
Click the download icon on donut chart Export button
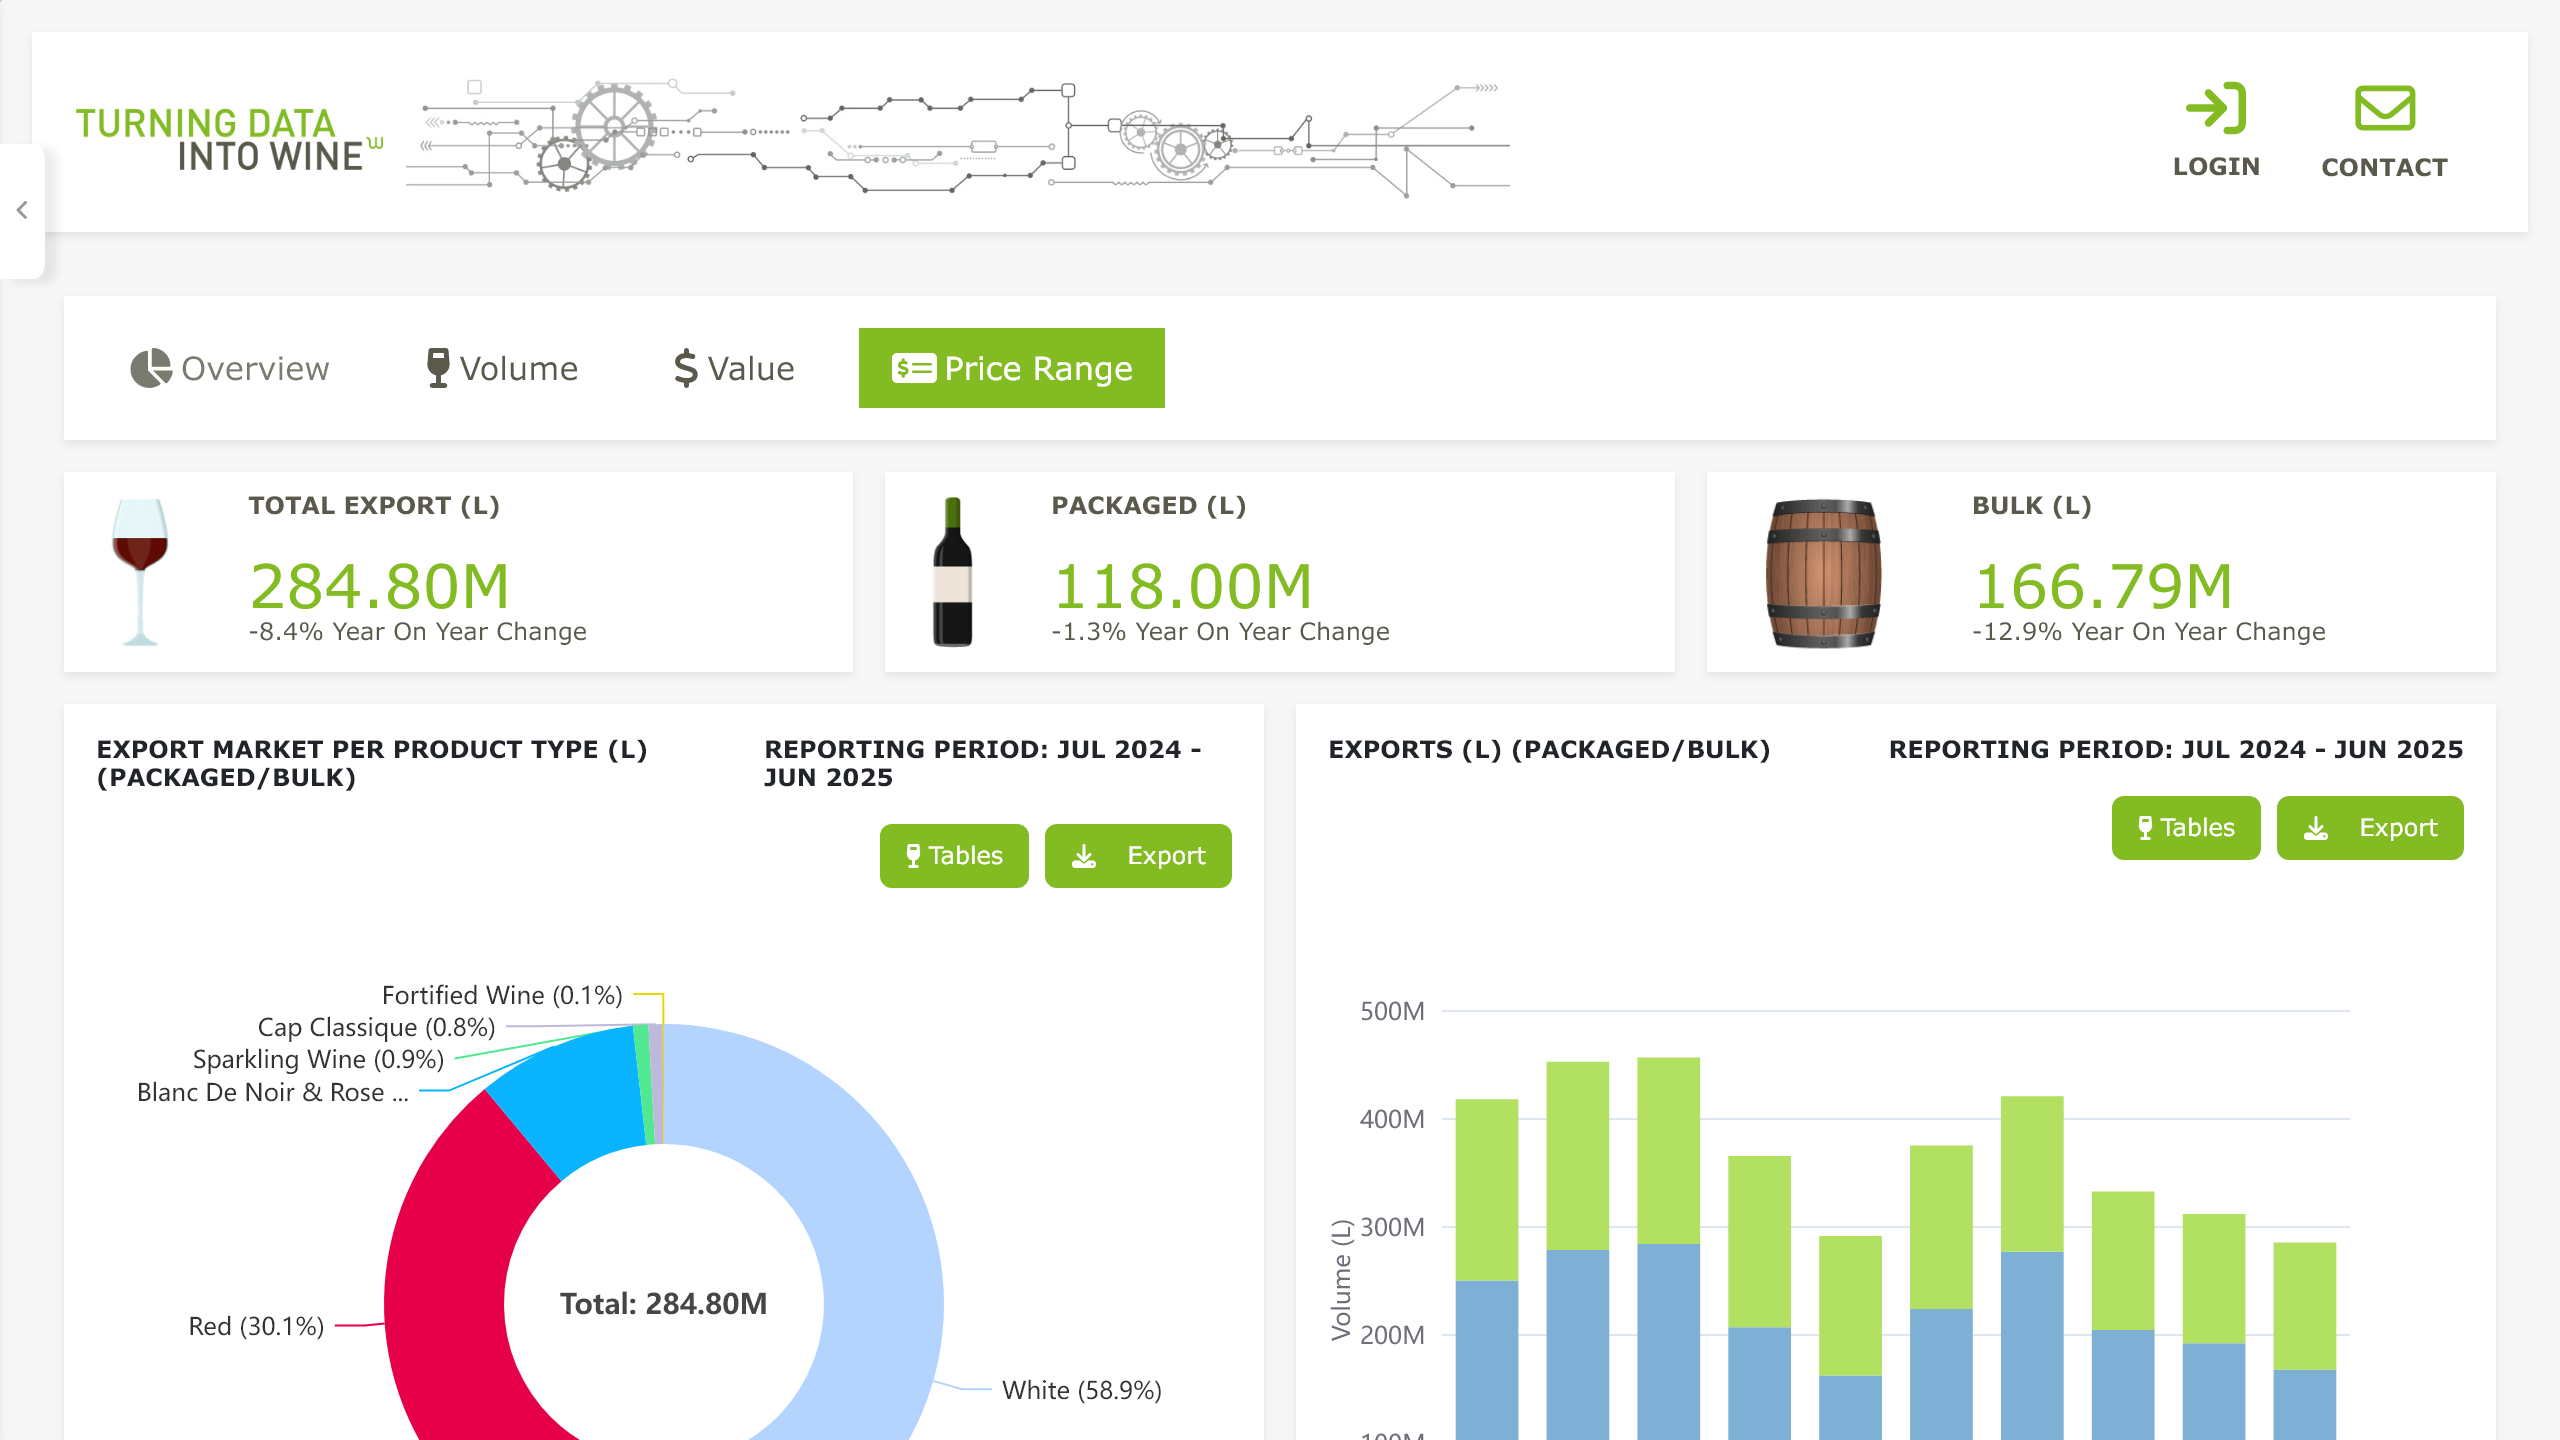(x=1084, y=856)
